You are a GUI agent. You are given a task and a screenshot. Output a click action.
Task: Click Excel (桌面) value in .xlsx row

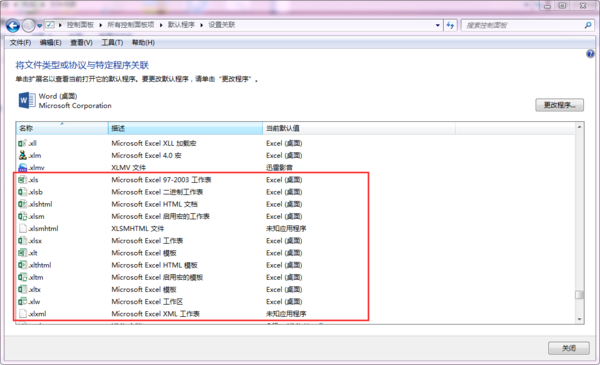(284, 241)
